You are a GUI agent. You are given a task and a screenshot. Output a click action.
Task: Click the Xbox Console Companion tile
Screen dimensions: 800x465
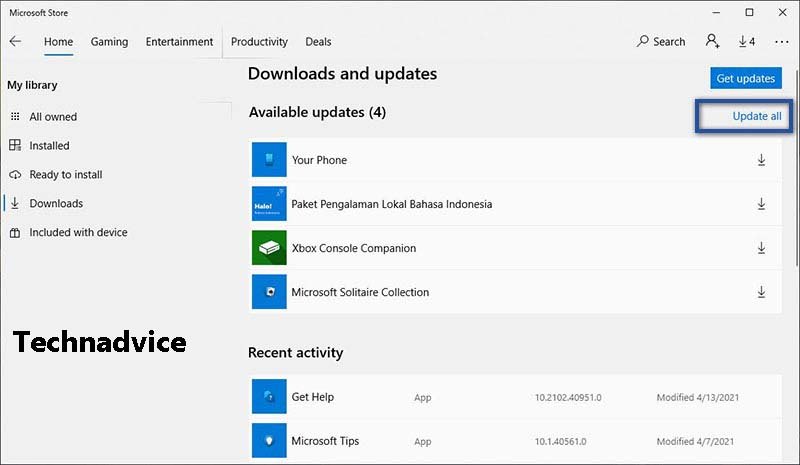pos(269,248)
